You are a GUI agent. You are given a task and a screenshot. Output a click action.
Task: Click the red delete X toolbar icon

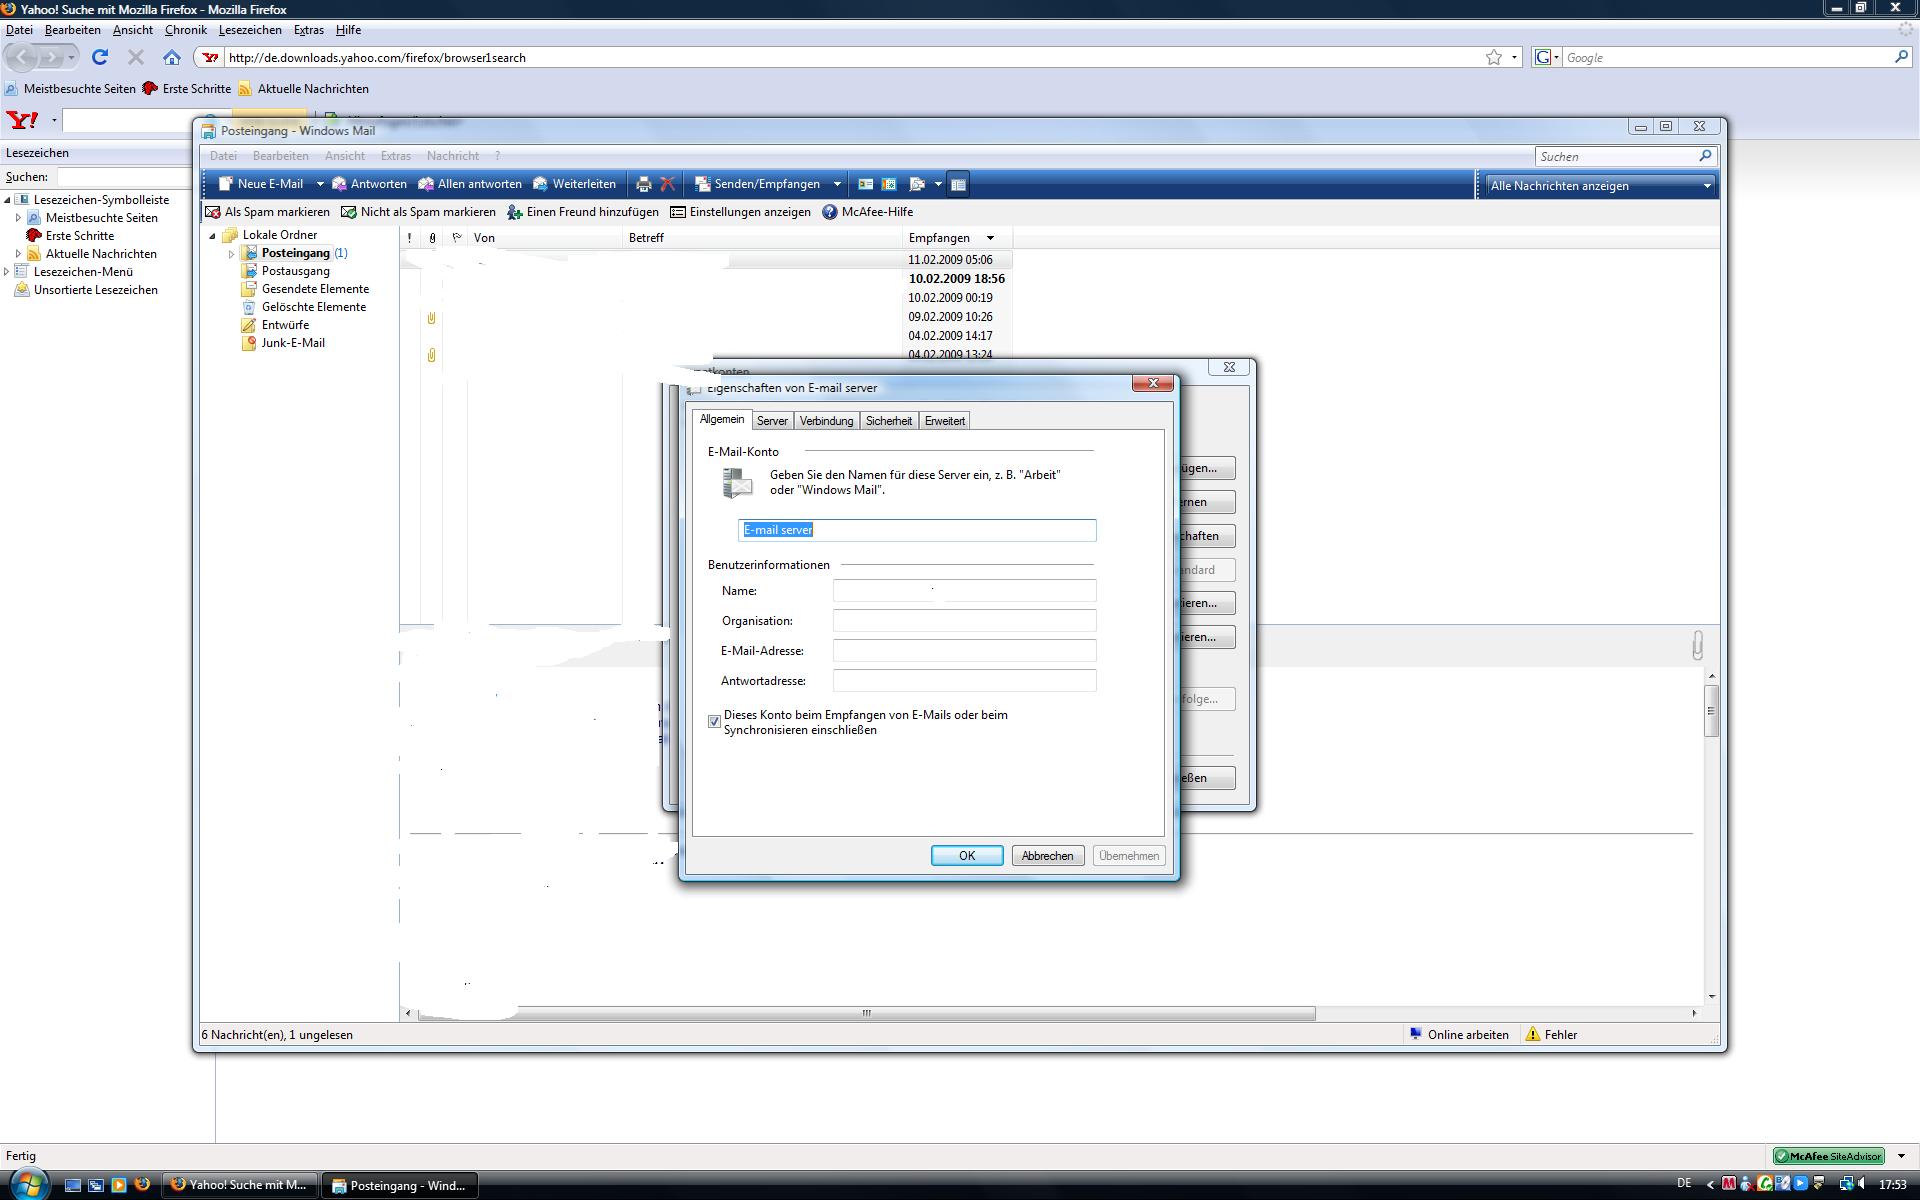point(668,184)
